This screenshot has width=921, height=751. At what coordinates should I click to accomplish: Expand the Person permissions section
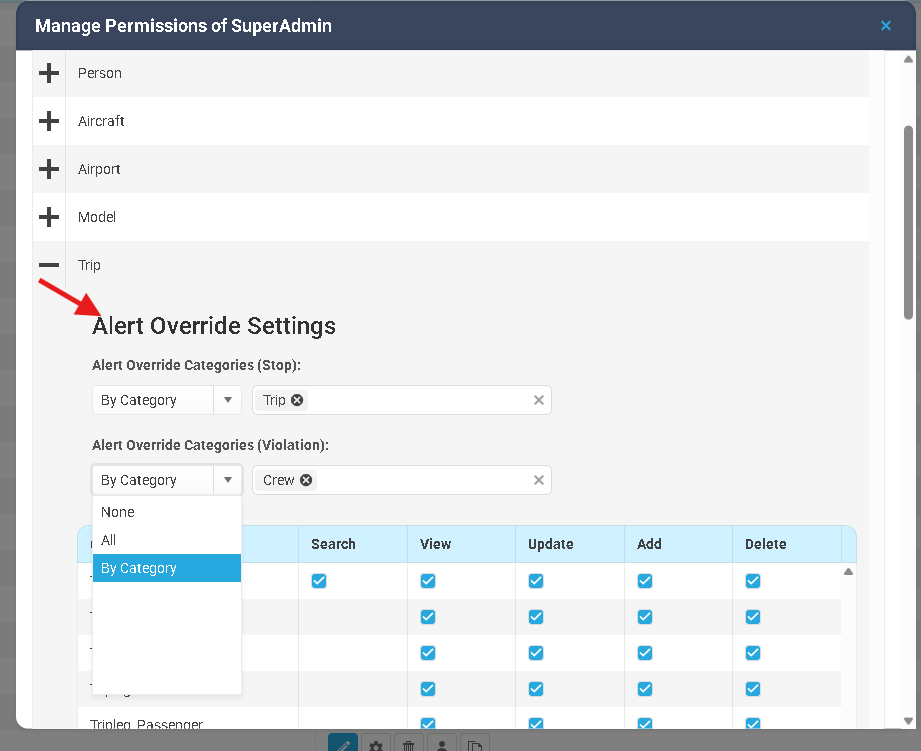coord(48,73)
